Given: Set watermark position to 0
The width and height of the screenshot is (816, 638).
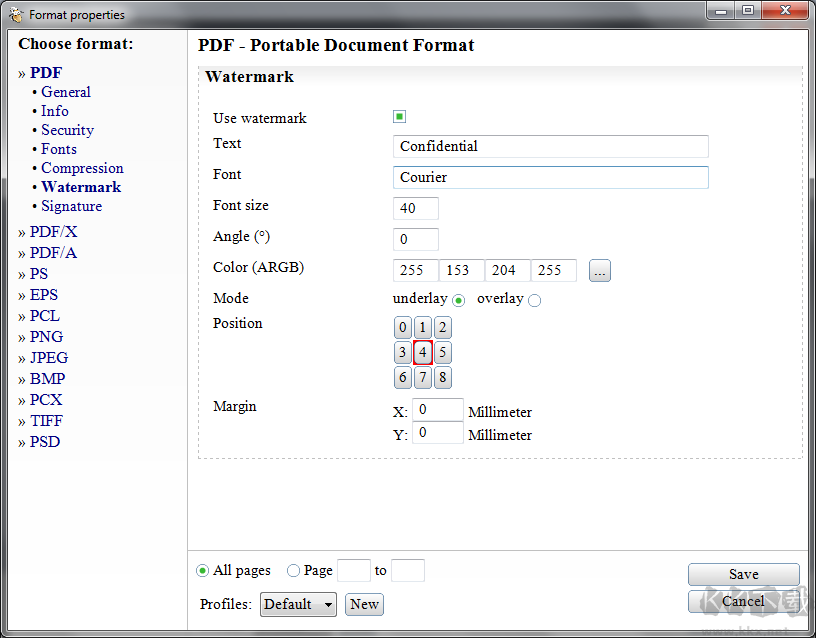Looking at the screenshot, I should [x=402, y=327].
